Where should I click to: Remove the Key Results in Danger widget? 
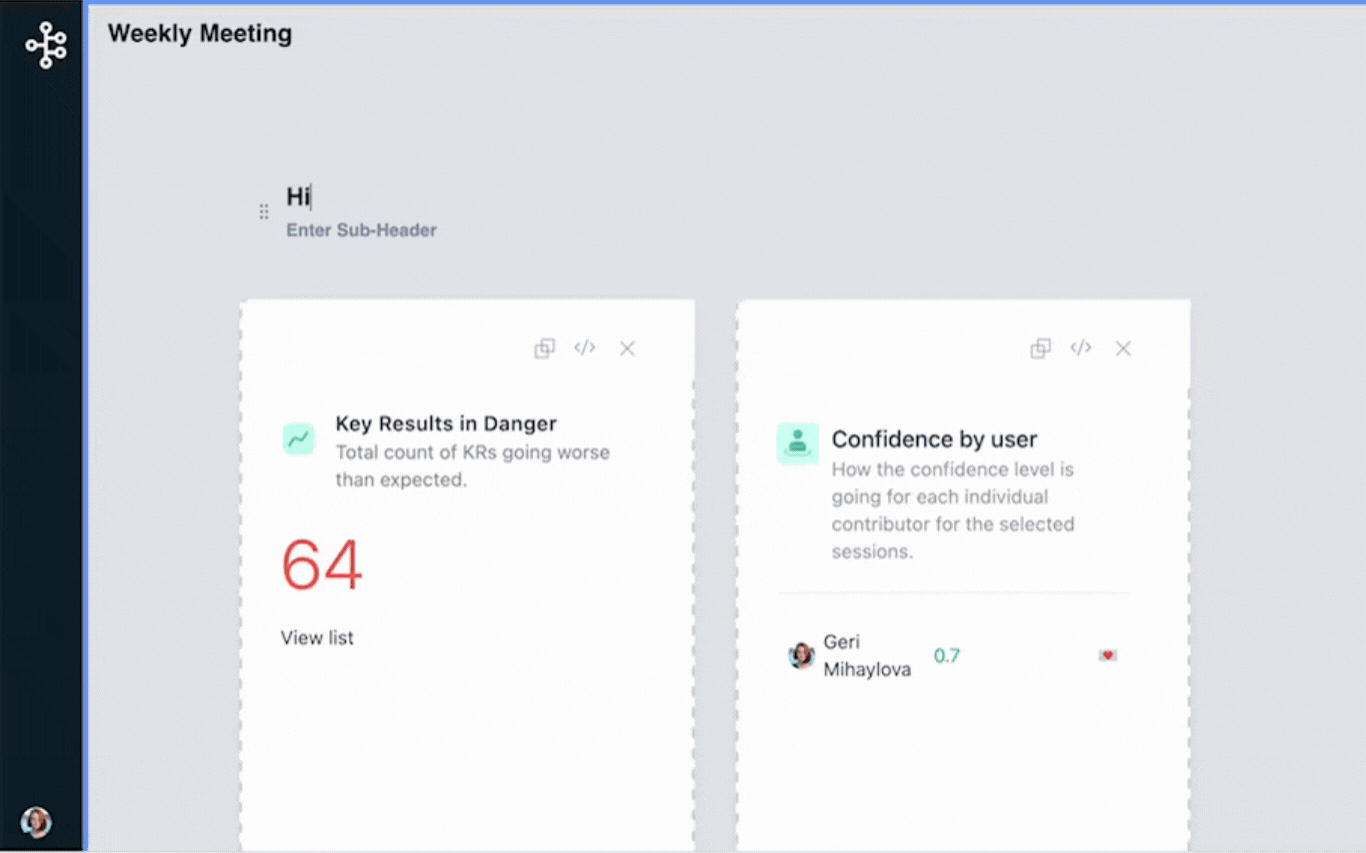pyautogui.click(x=627, y=348)
